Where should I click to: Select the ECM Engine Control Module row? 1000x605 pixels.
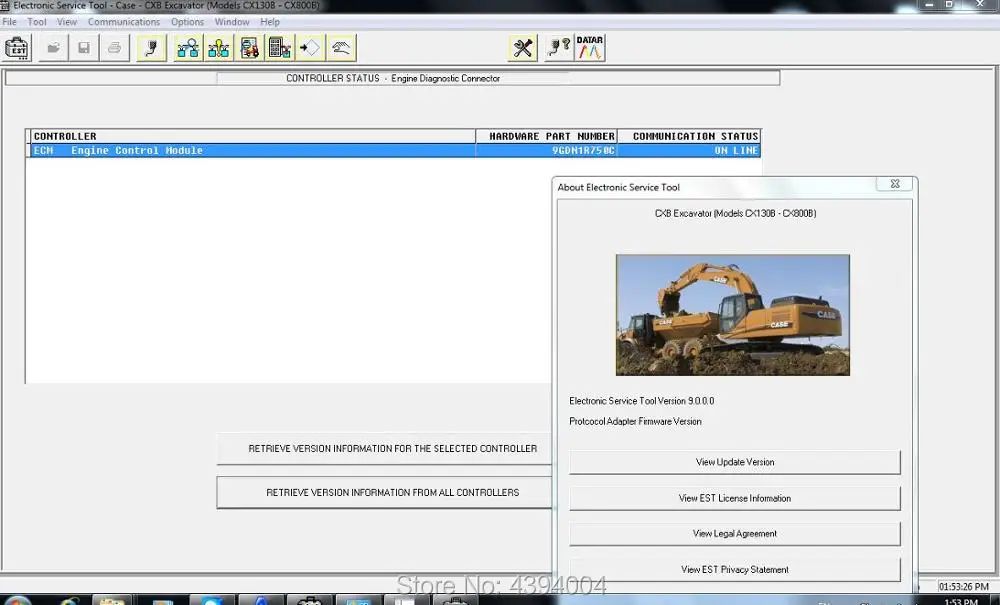[x=395, y=150]
